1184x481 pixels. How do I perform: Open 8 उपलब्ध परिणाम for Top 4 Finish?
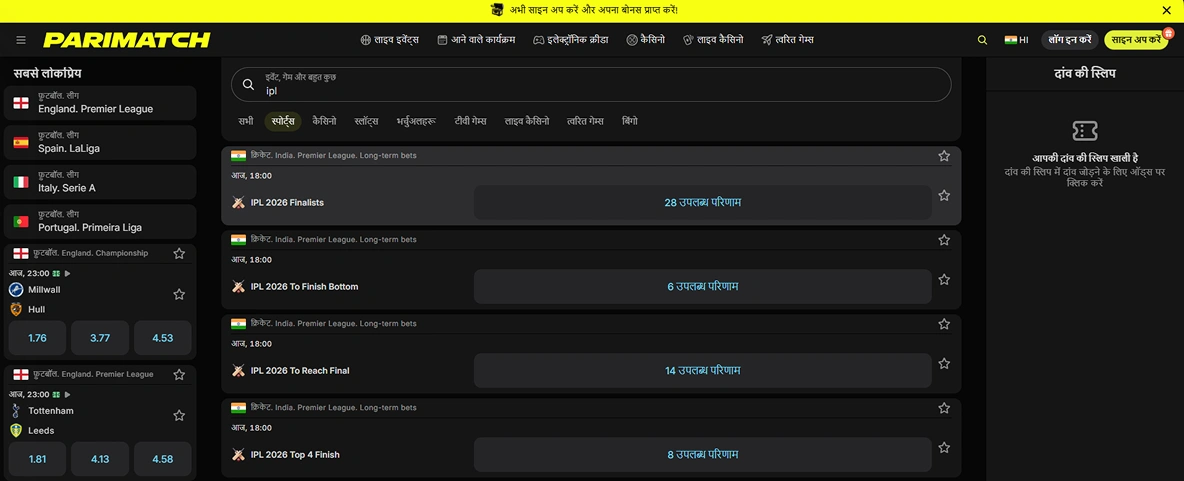point(702,454)
